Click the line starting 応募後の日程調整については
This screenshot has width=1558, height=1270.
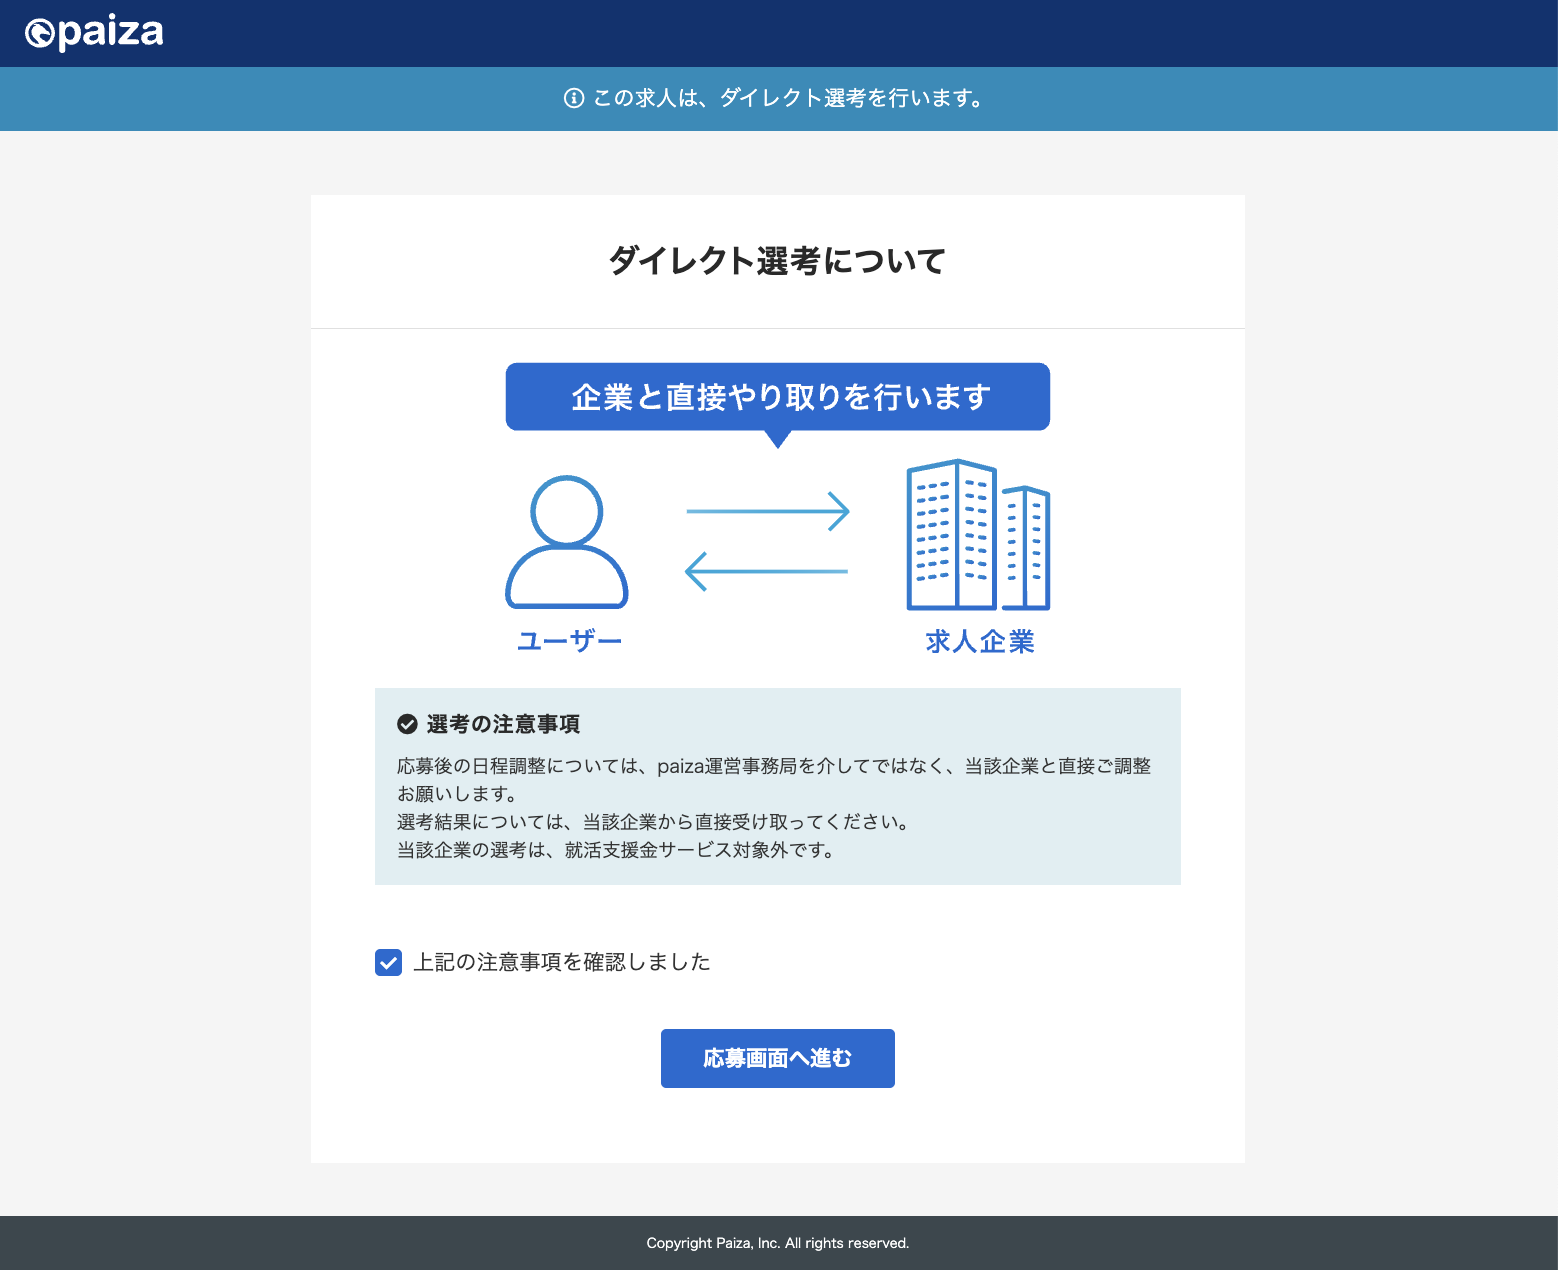point(774,766)
